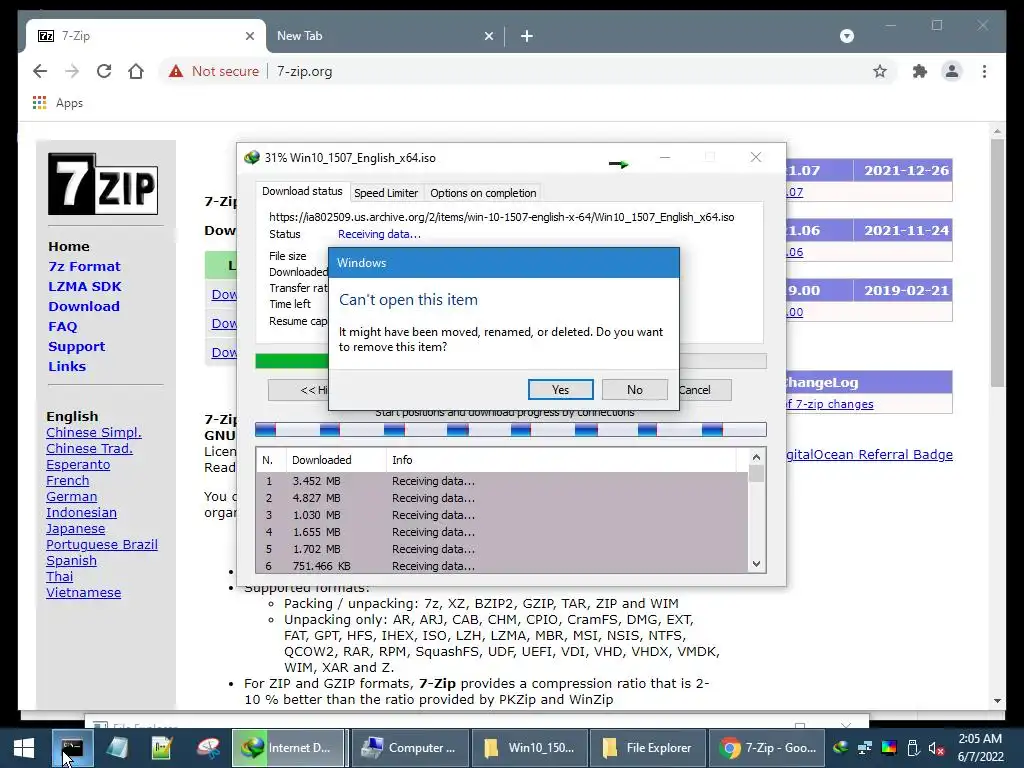Viewport: 1024px width, 768px height.
Task: Click the Hide details button
Action: 298,390
